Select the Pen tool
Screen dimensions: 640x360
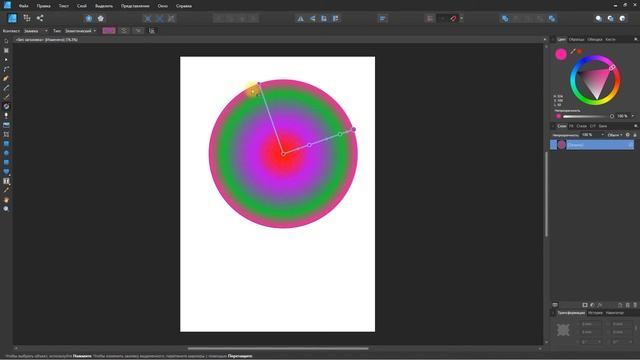(x=6, y=78)
